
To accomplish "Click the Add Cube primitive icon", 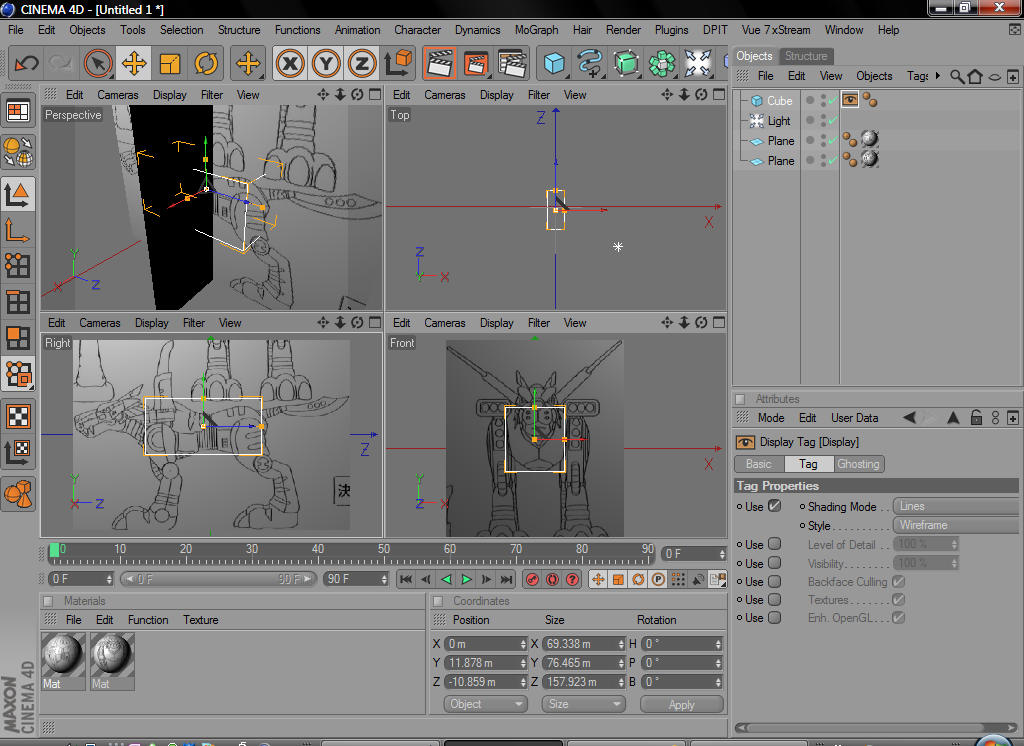I will [554, 64].
